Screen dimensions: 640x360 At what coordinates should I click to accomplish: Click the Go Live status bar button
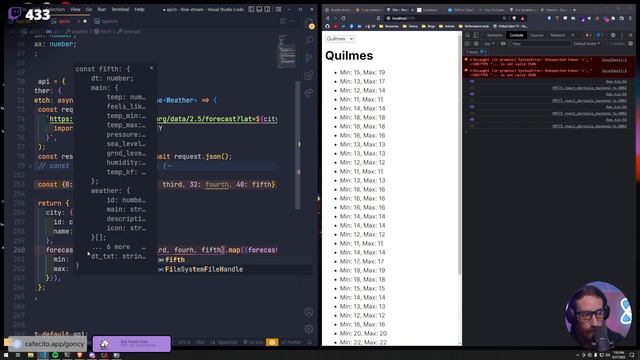253,342
